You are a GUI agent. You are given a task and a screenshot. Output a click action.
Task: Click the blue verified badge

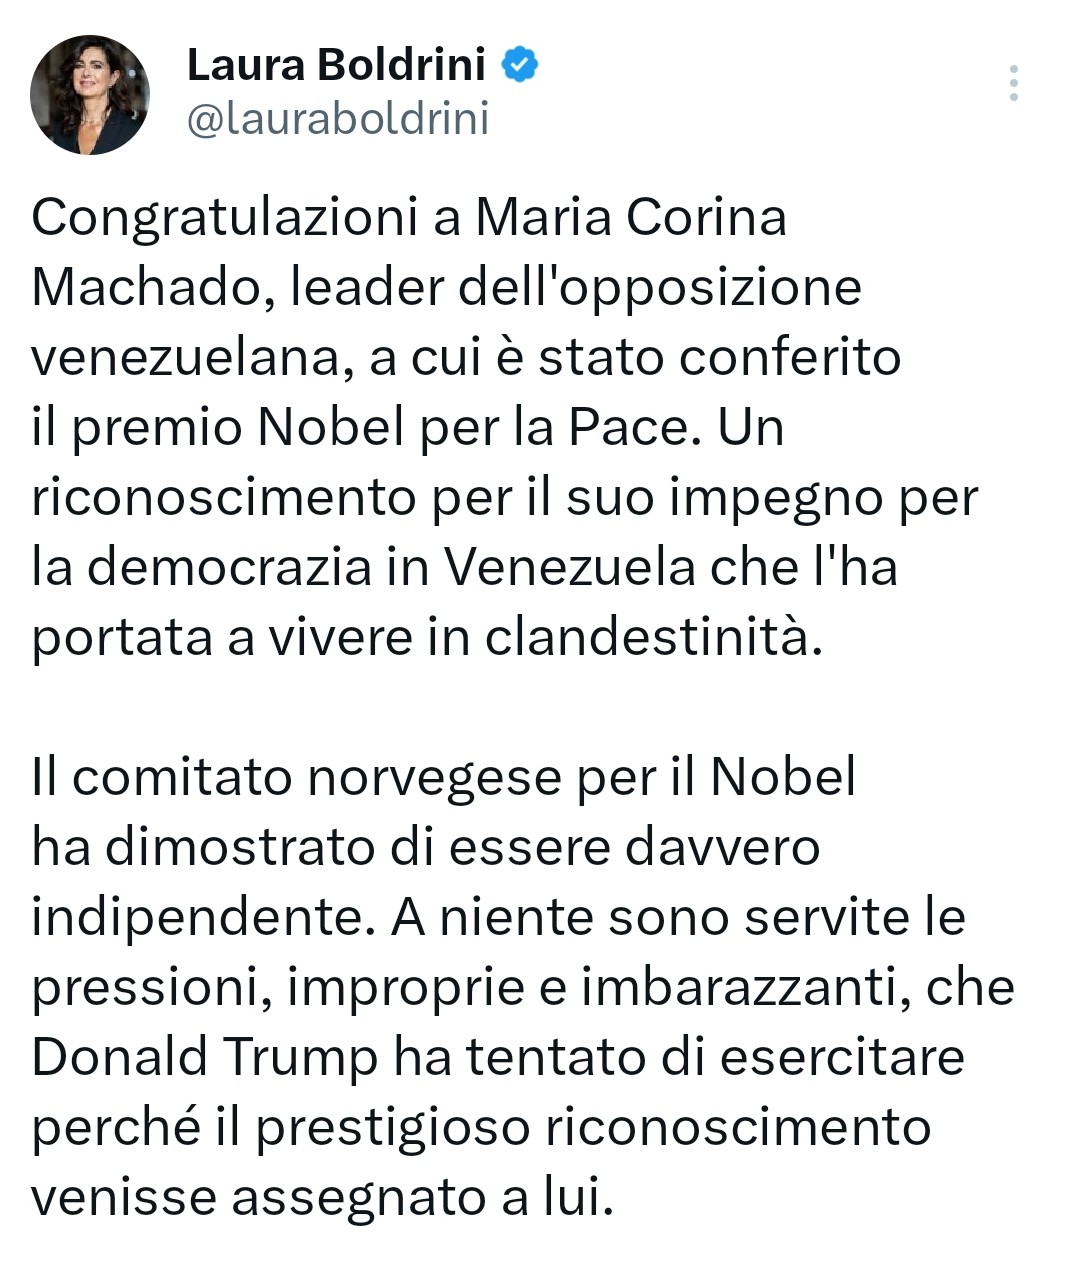coord(520,66)
